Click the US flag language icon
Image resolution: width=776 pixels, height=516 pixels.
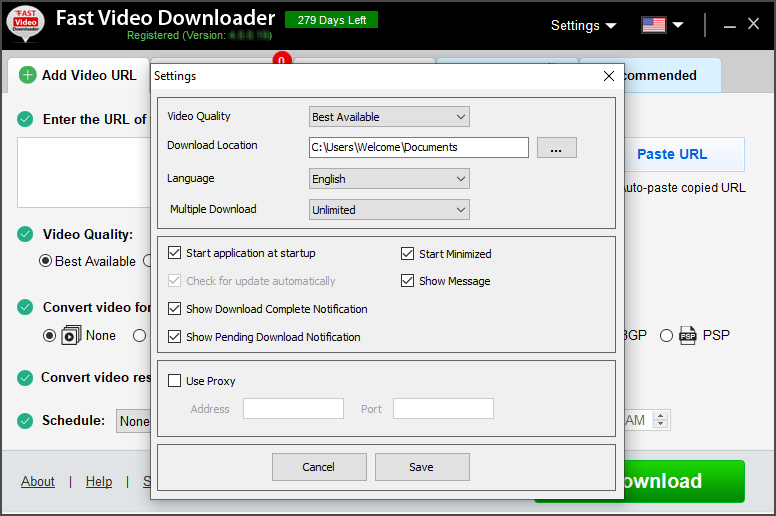[x=654, y=25]
